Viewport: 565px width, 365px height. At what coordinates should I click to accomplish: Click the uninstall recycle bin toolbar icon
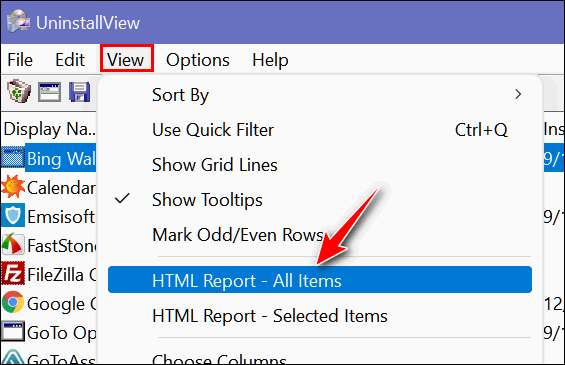[x=18, y=92]
